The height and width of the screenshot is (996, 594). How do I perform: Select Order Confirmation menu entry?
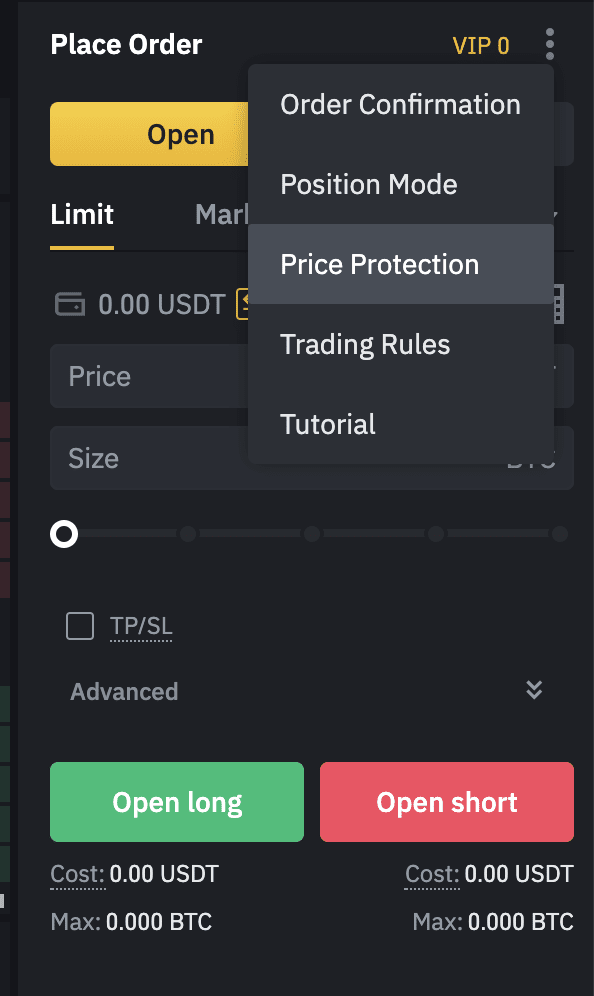click(401, 104)
